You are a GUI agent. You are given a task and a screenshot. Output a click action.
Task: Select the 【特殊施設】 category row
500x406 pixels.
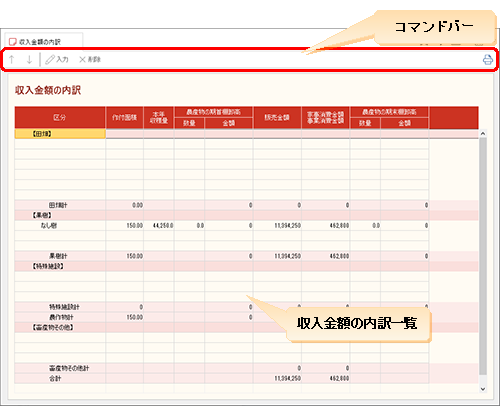pos(247,266)
